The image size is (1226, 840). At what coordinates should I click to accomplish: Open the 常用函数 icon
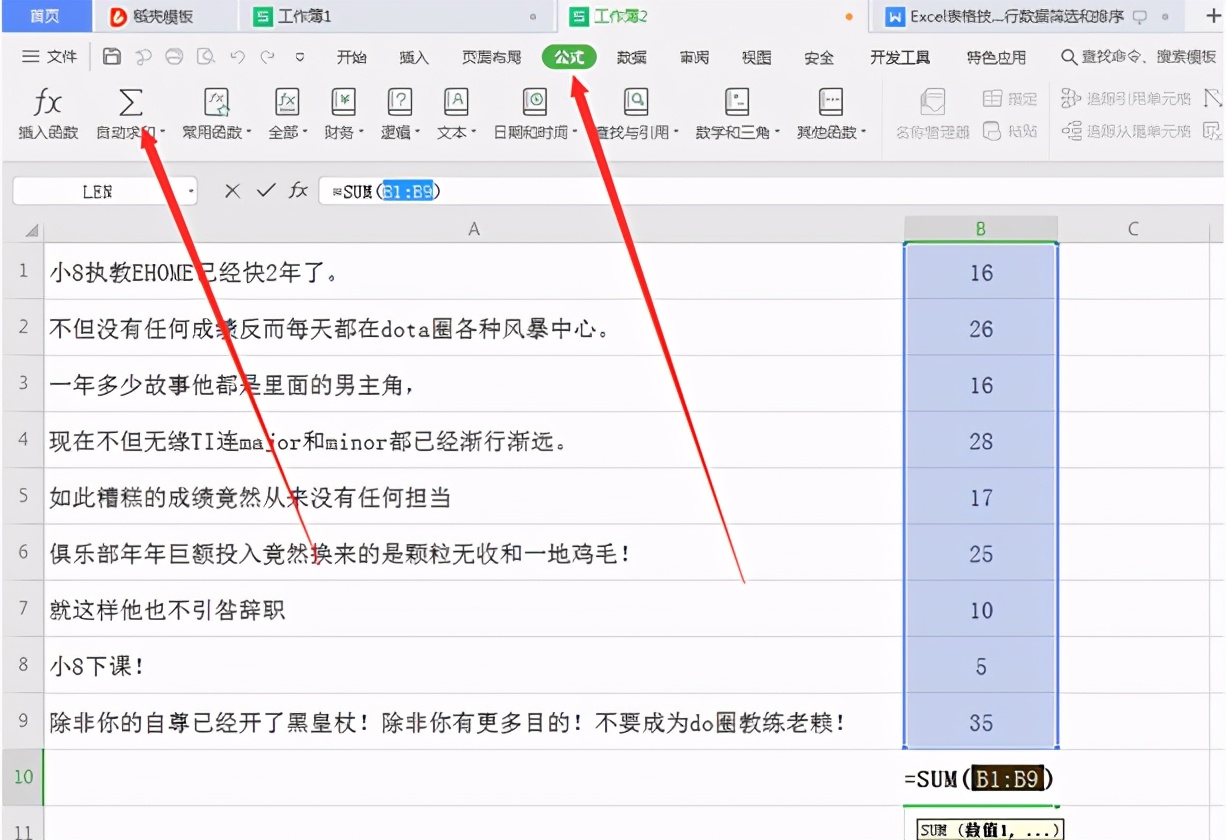[x=217, y=101]
